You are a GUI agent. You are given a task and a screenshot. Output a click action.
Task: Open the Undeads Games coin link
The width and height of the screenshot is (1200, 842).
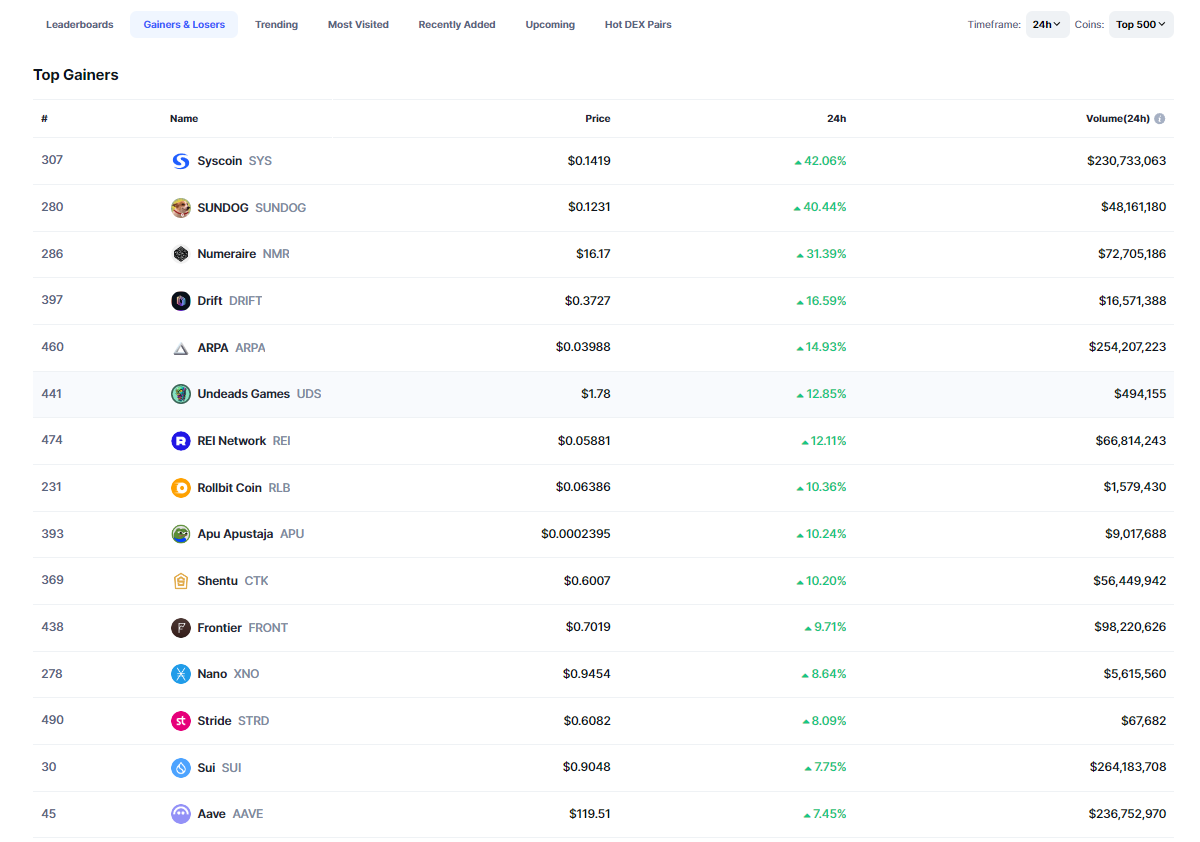click(243, 394)
